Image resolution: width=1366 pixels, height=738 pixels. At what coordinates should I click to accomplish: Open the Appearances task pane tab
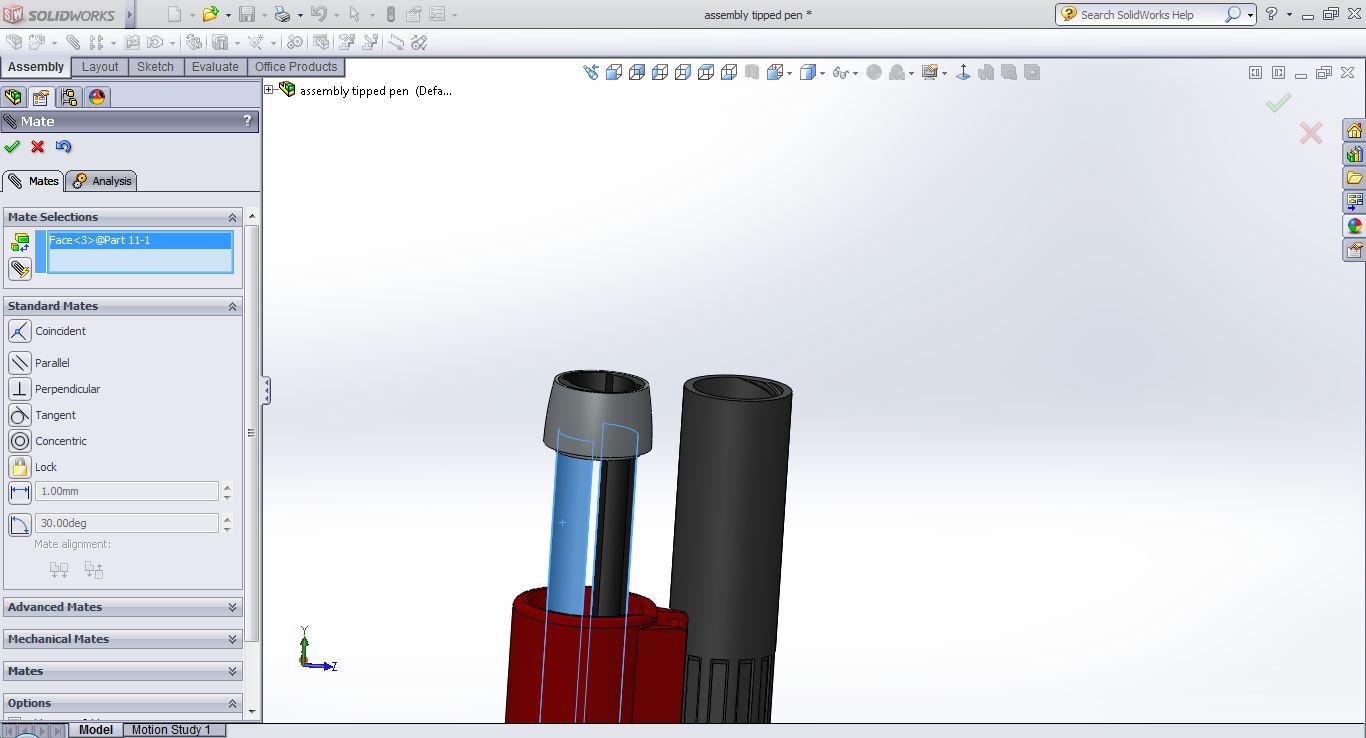(x=1354, y=226)
